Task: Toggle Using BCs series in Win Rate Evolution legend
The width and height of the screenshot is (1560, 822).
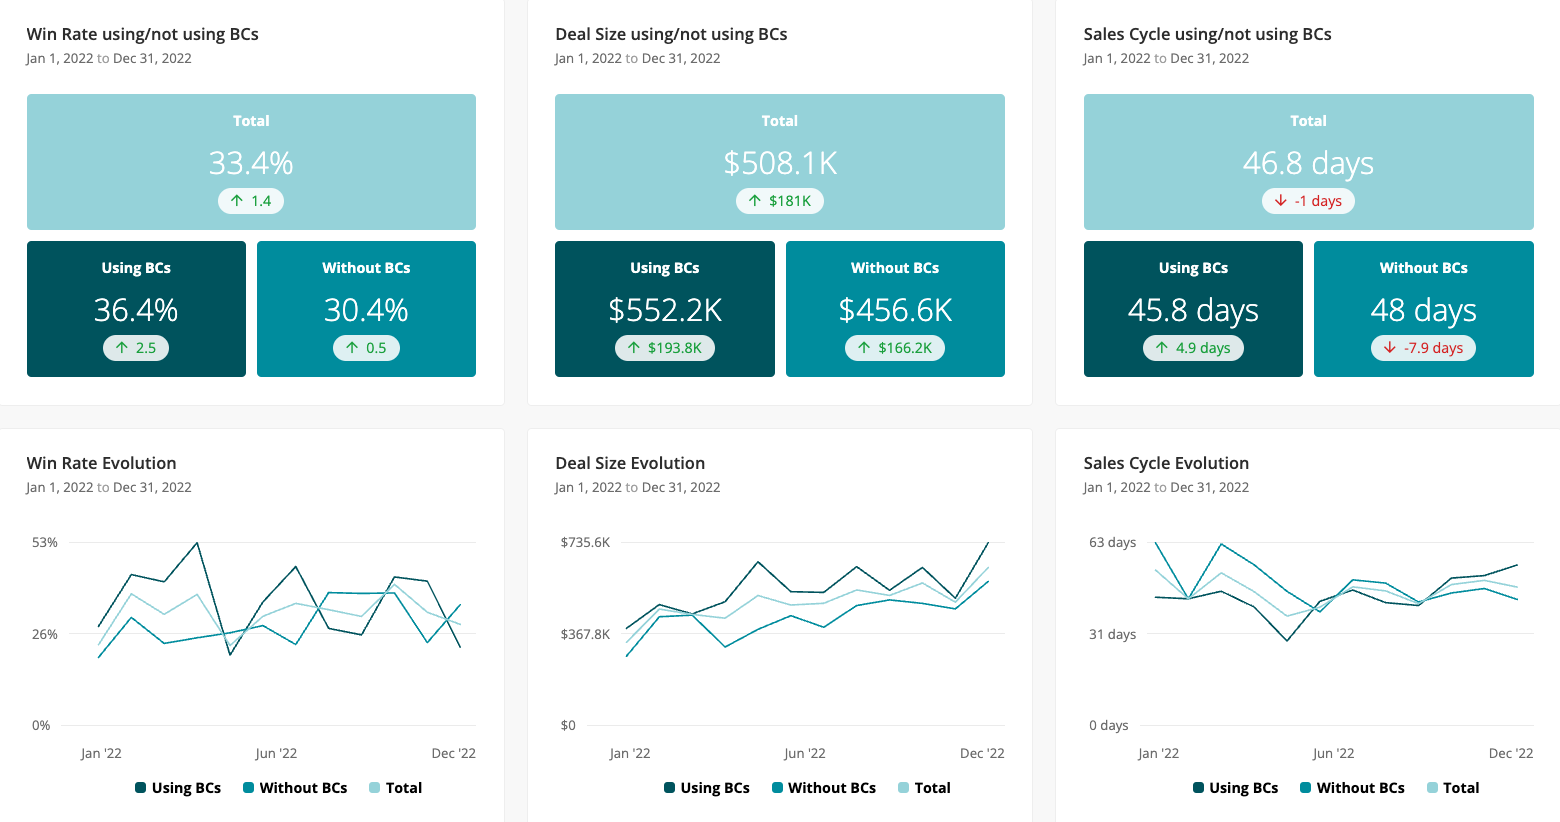Action: point(178,788)
